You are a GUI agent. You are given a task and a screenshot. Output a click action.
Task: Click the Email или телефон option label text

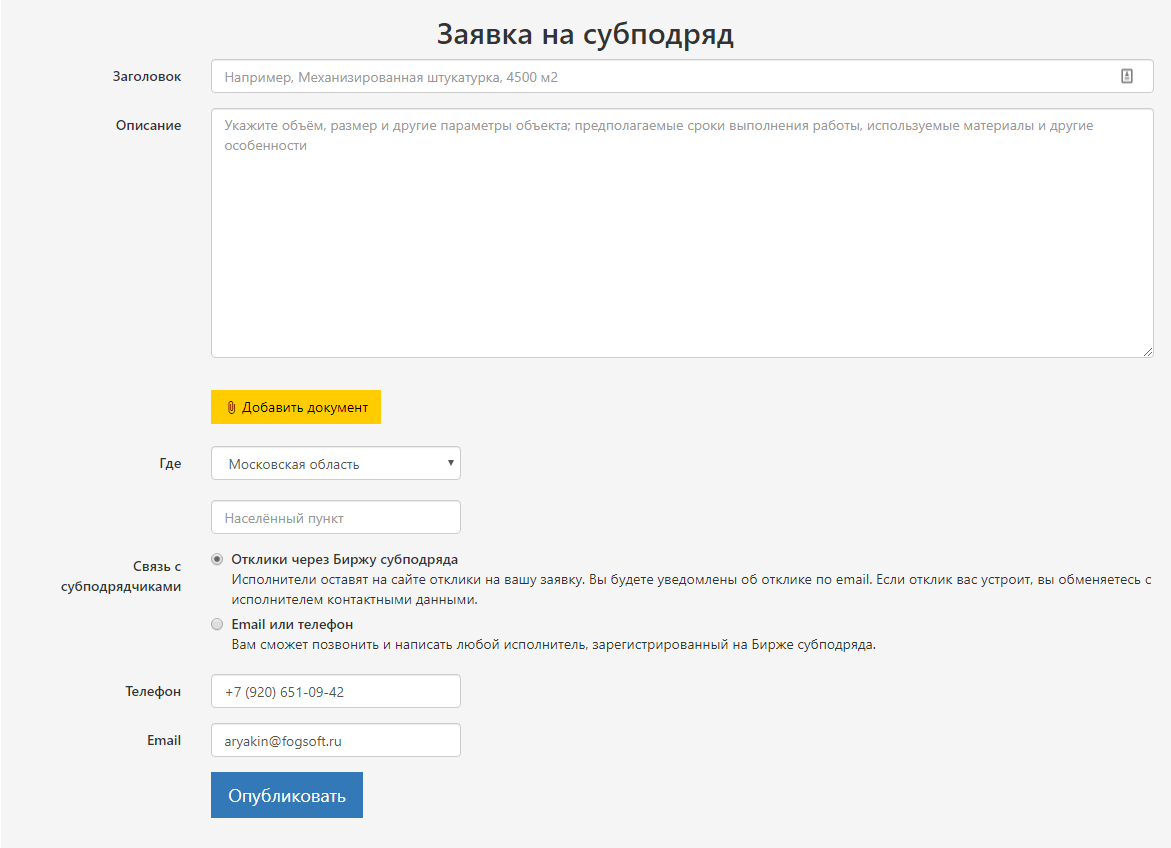tap(292, 625)
